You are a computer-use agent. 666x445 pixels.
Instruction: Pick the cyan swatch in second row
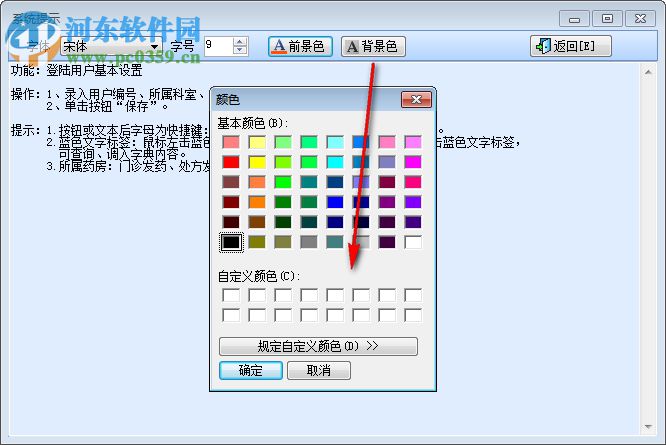coord(335,162)
